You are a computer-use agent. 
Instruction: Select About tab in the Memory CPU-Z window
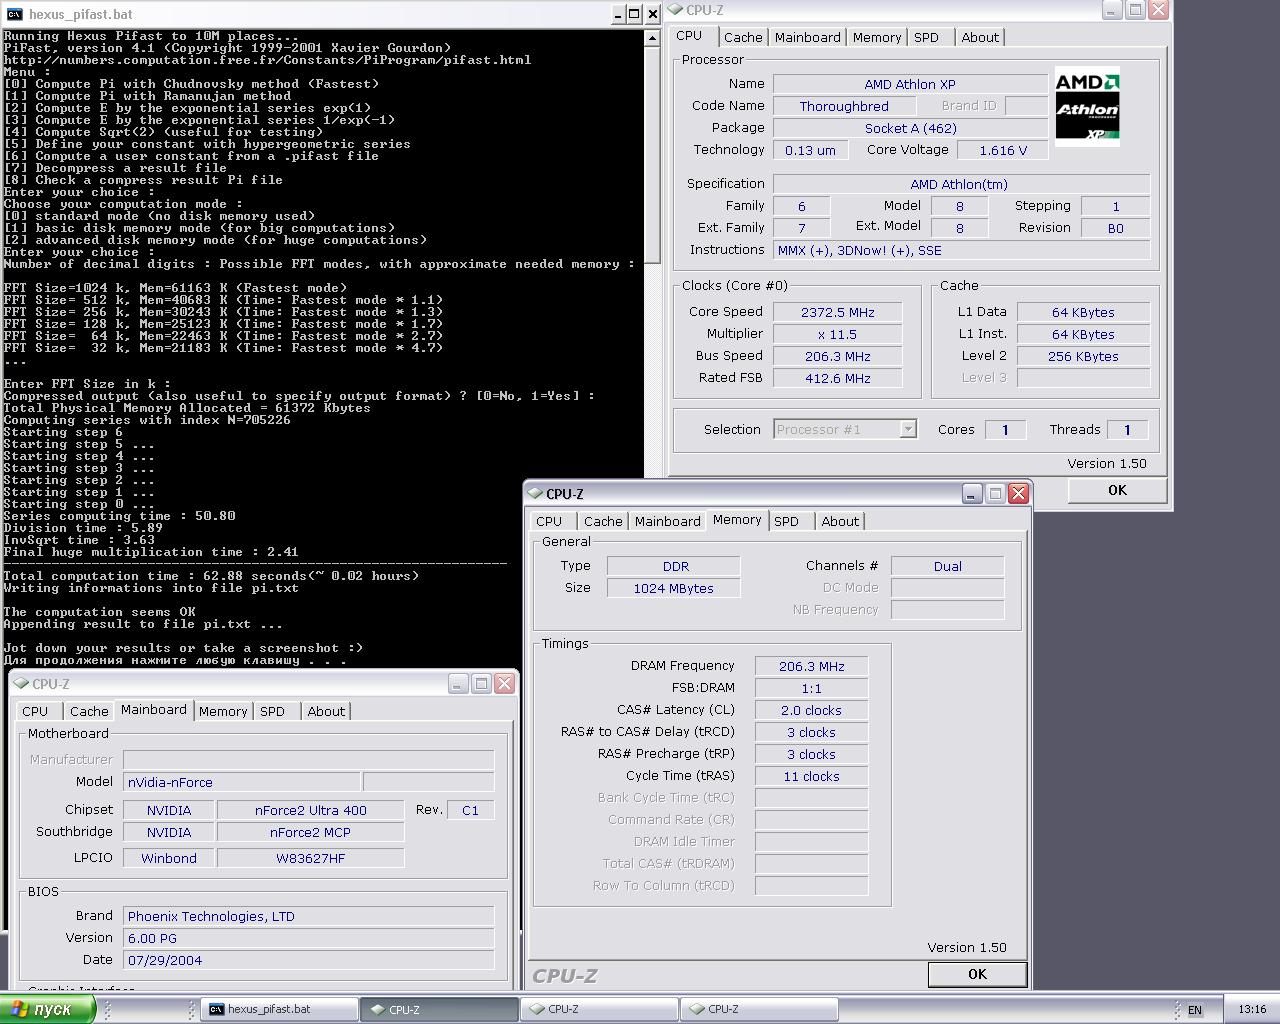click(x=840, y=521)
